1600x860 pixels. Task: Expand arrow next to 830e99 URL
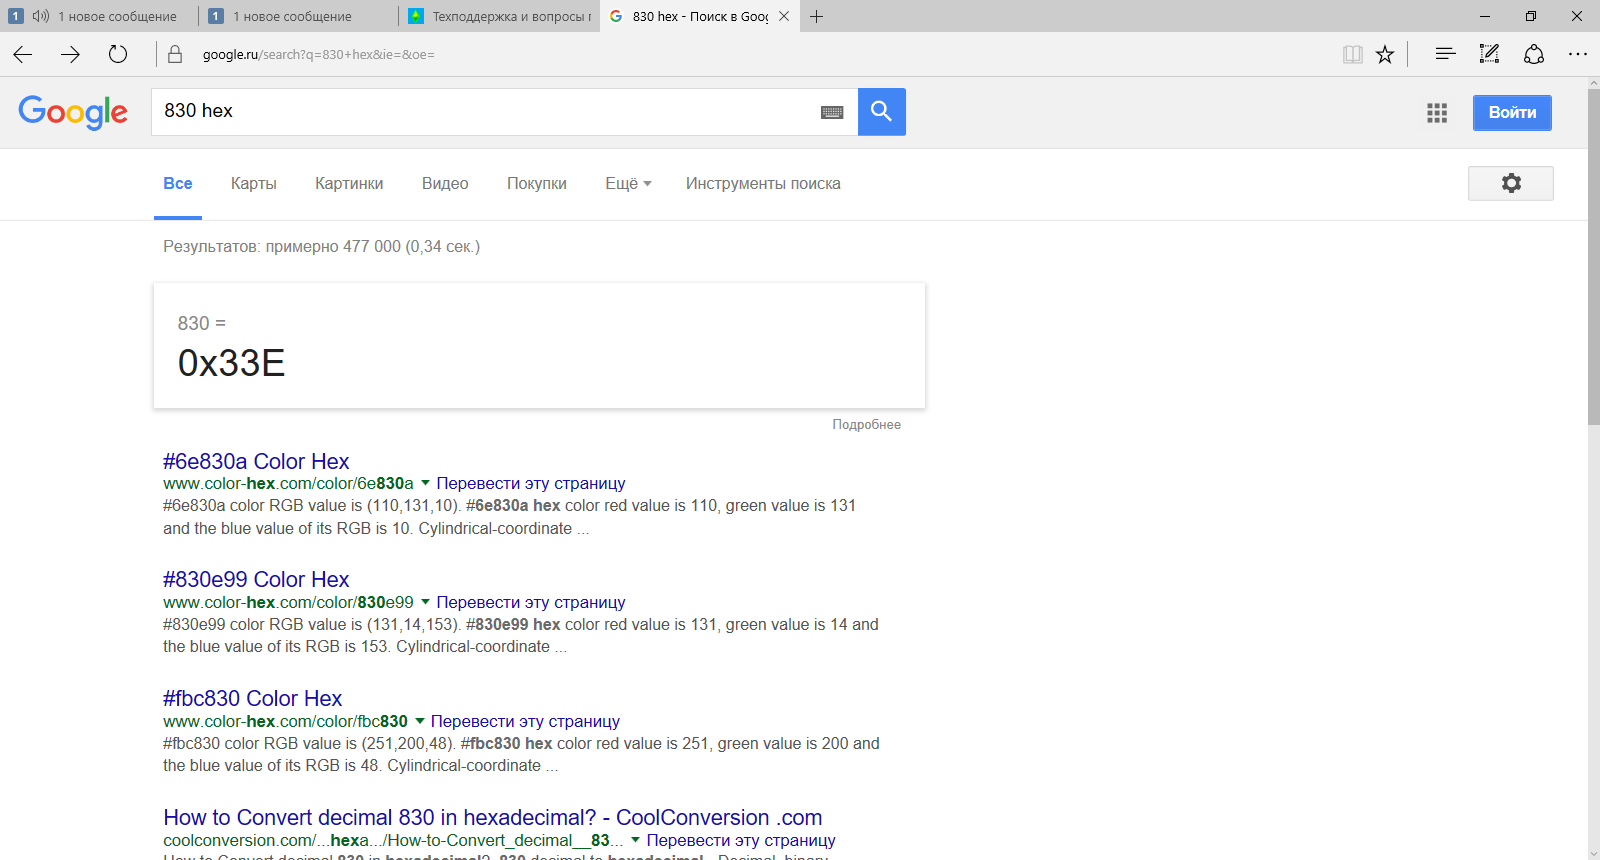425,603
